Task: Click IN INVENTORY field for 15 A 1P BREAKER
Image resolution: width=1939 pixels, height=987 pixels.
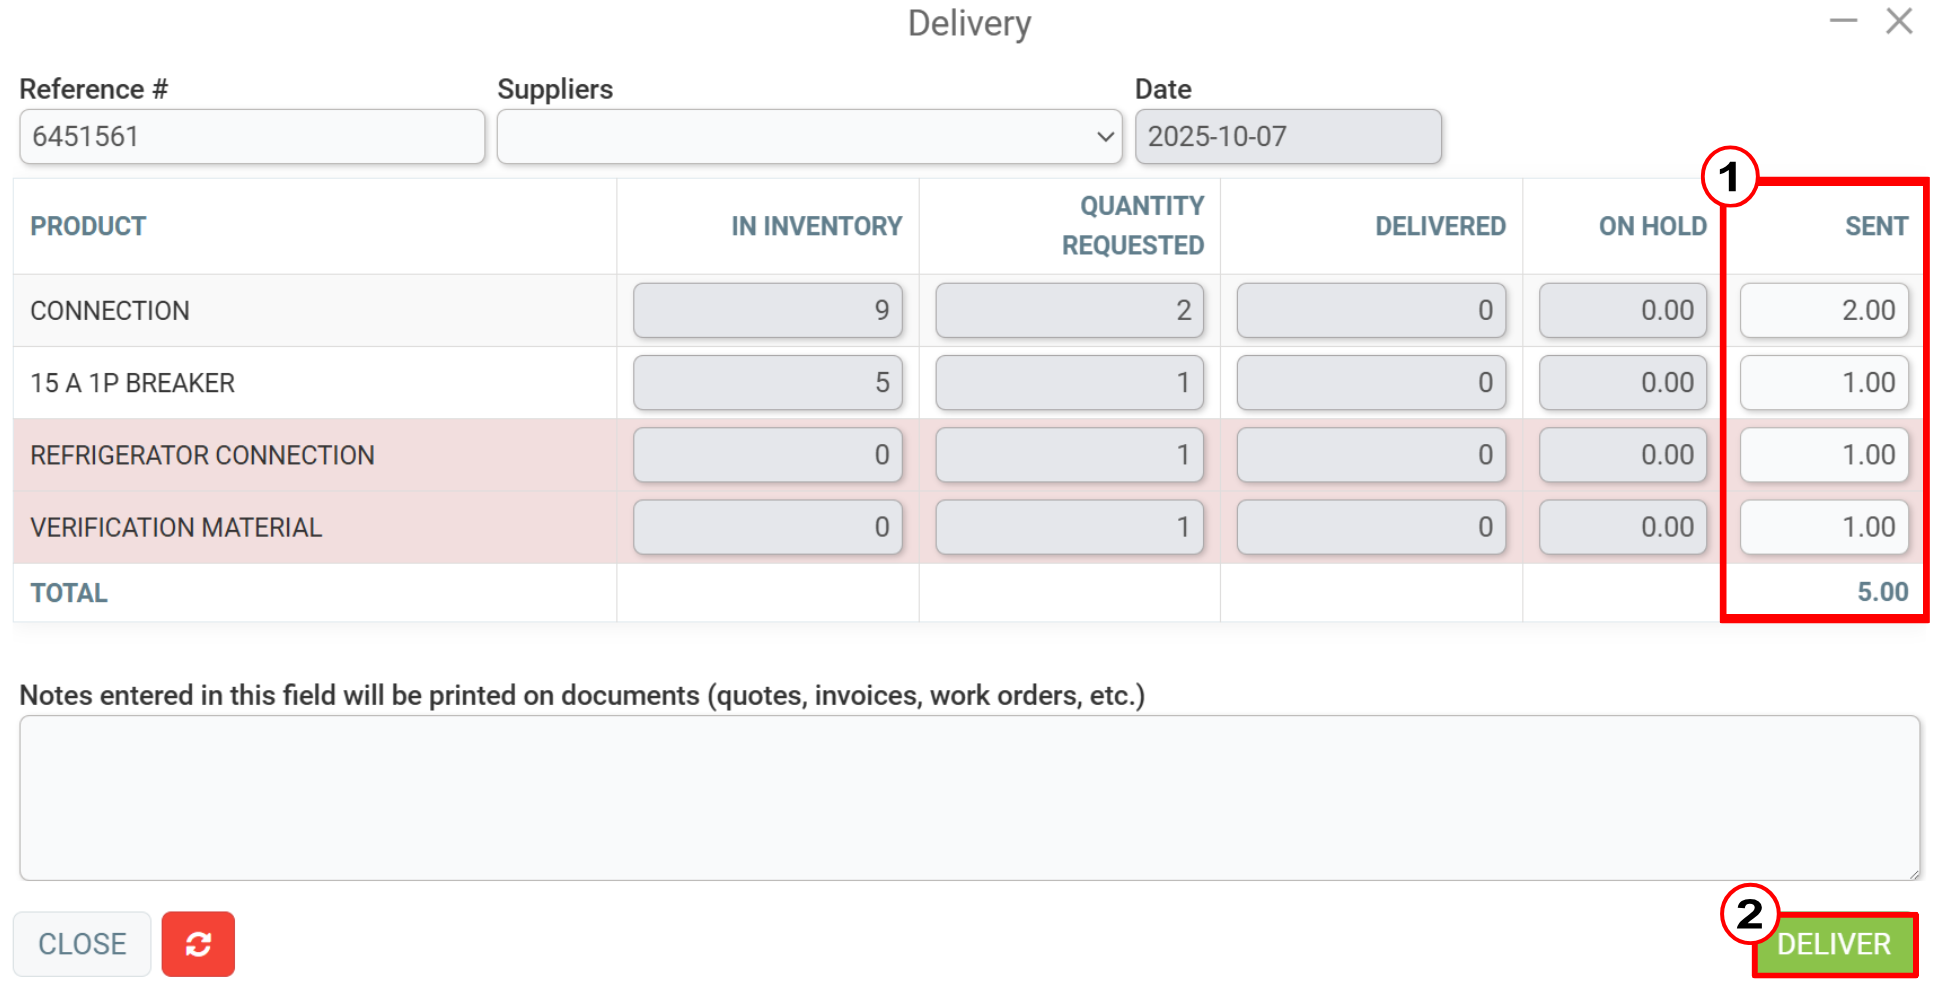Action: [x=768, y=382]
